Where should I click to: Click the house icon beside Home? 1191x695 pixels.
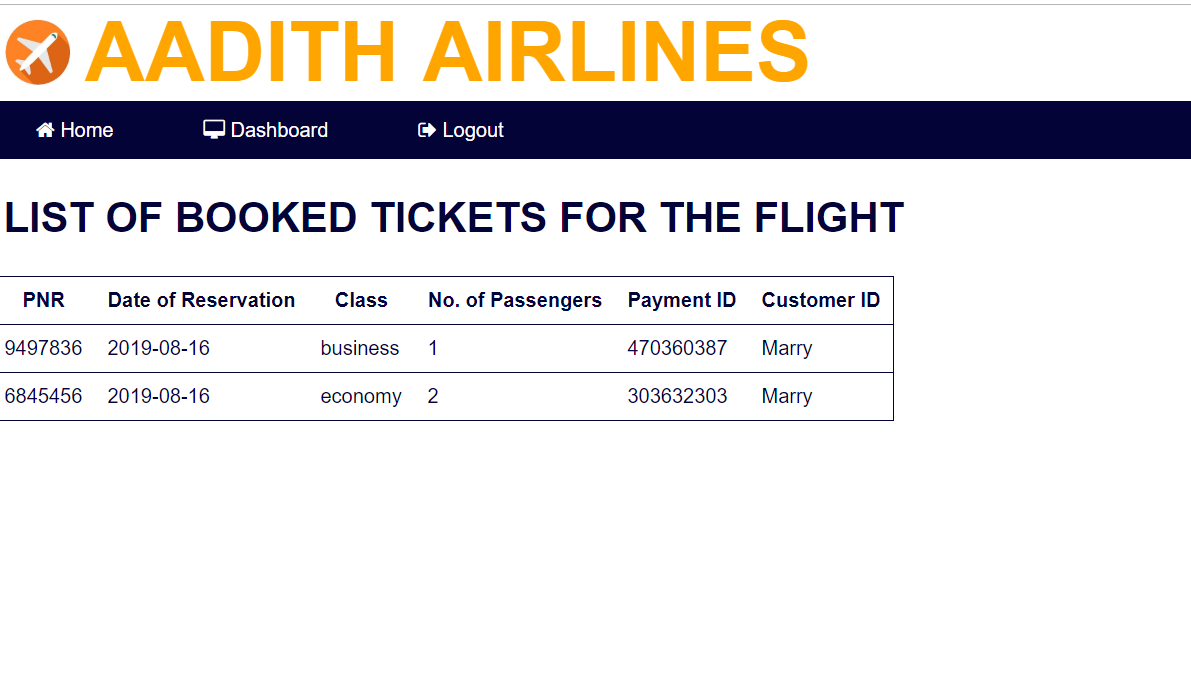click(x=46, y=130)
